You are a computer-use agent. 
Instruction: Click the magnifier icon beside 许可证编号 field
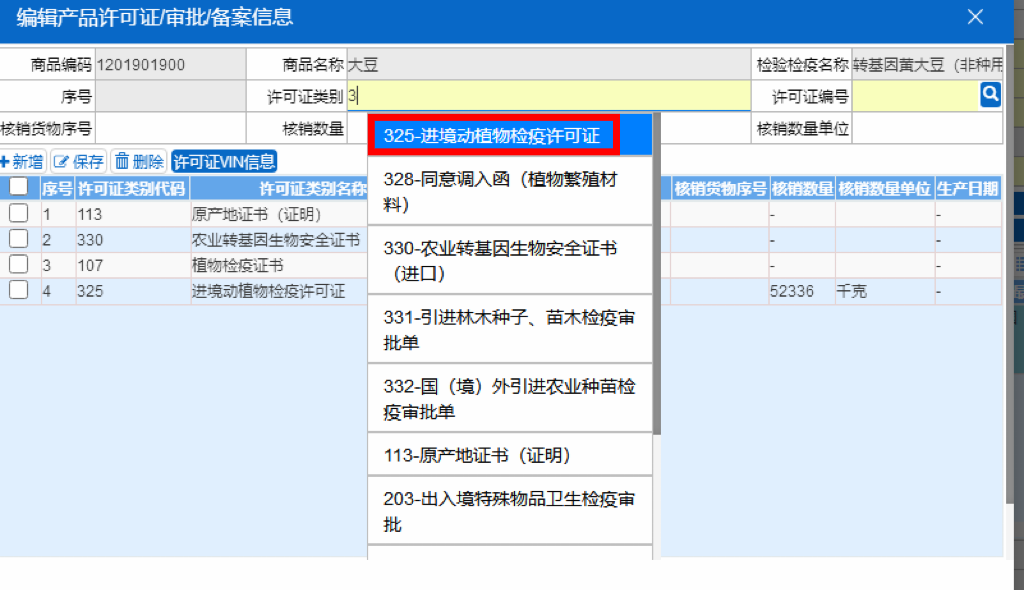tap(990, 94)
